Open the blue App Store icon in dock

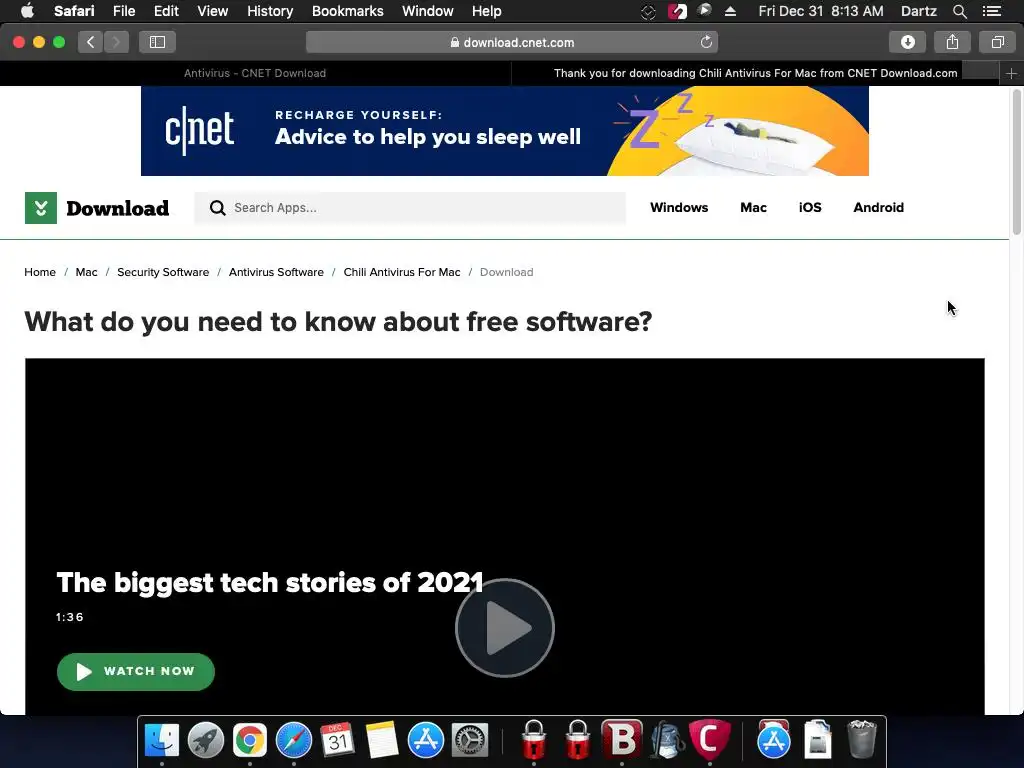pos(426,740)
